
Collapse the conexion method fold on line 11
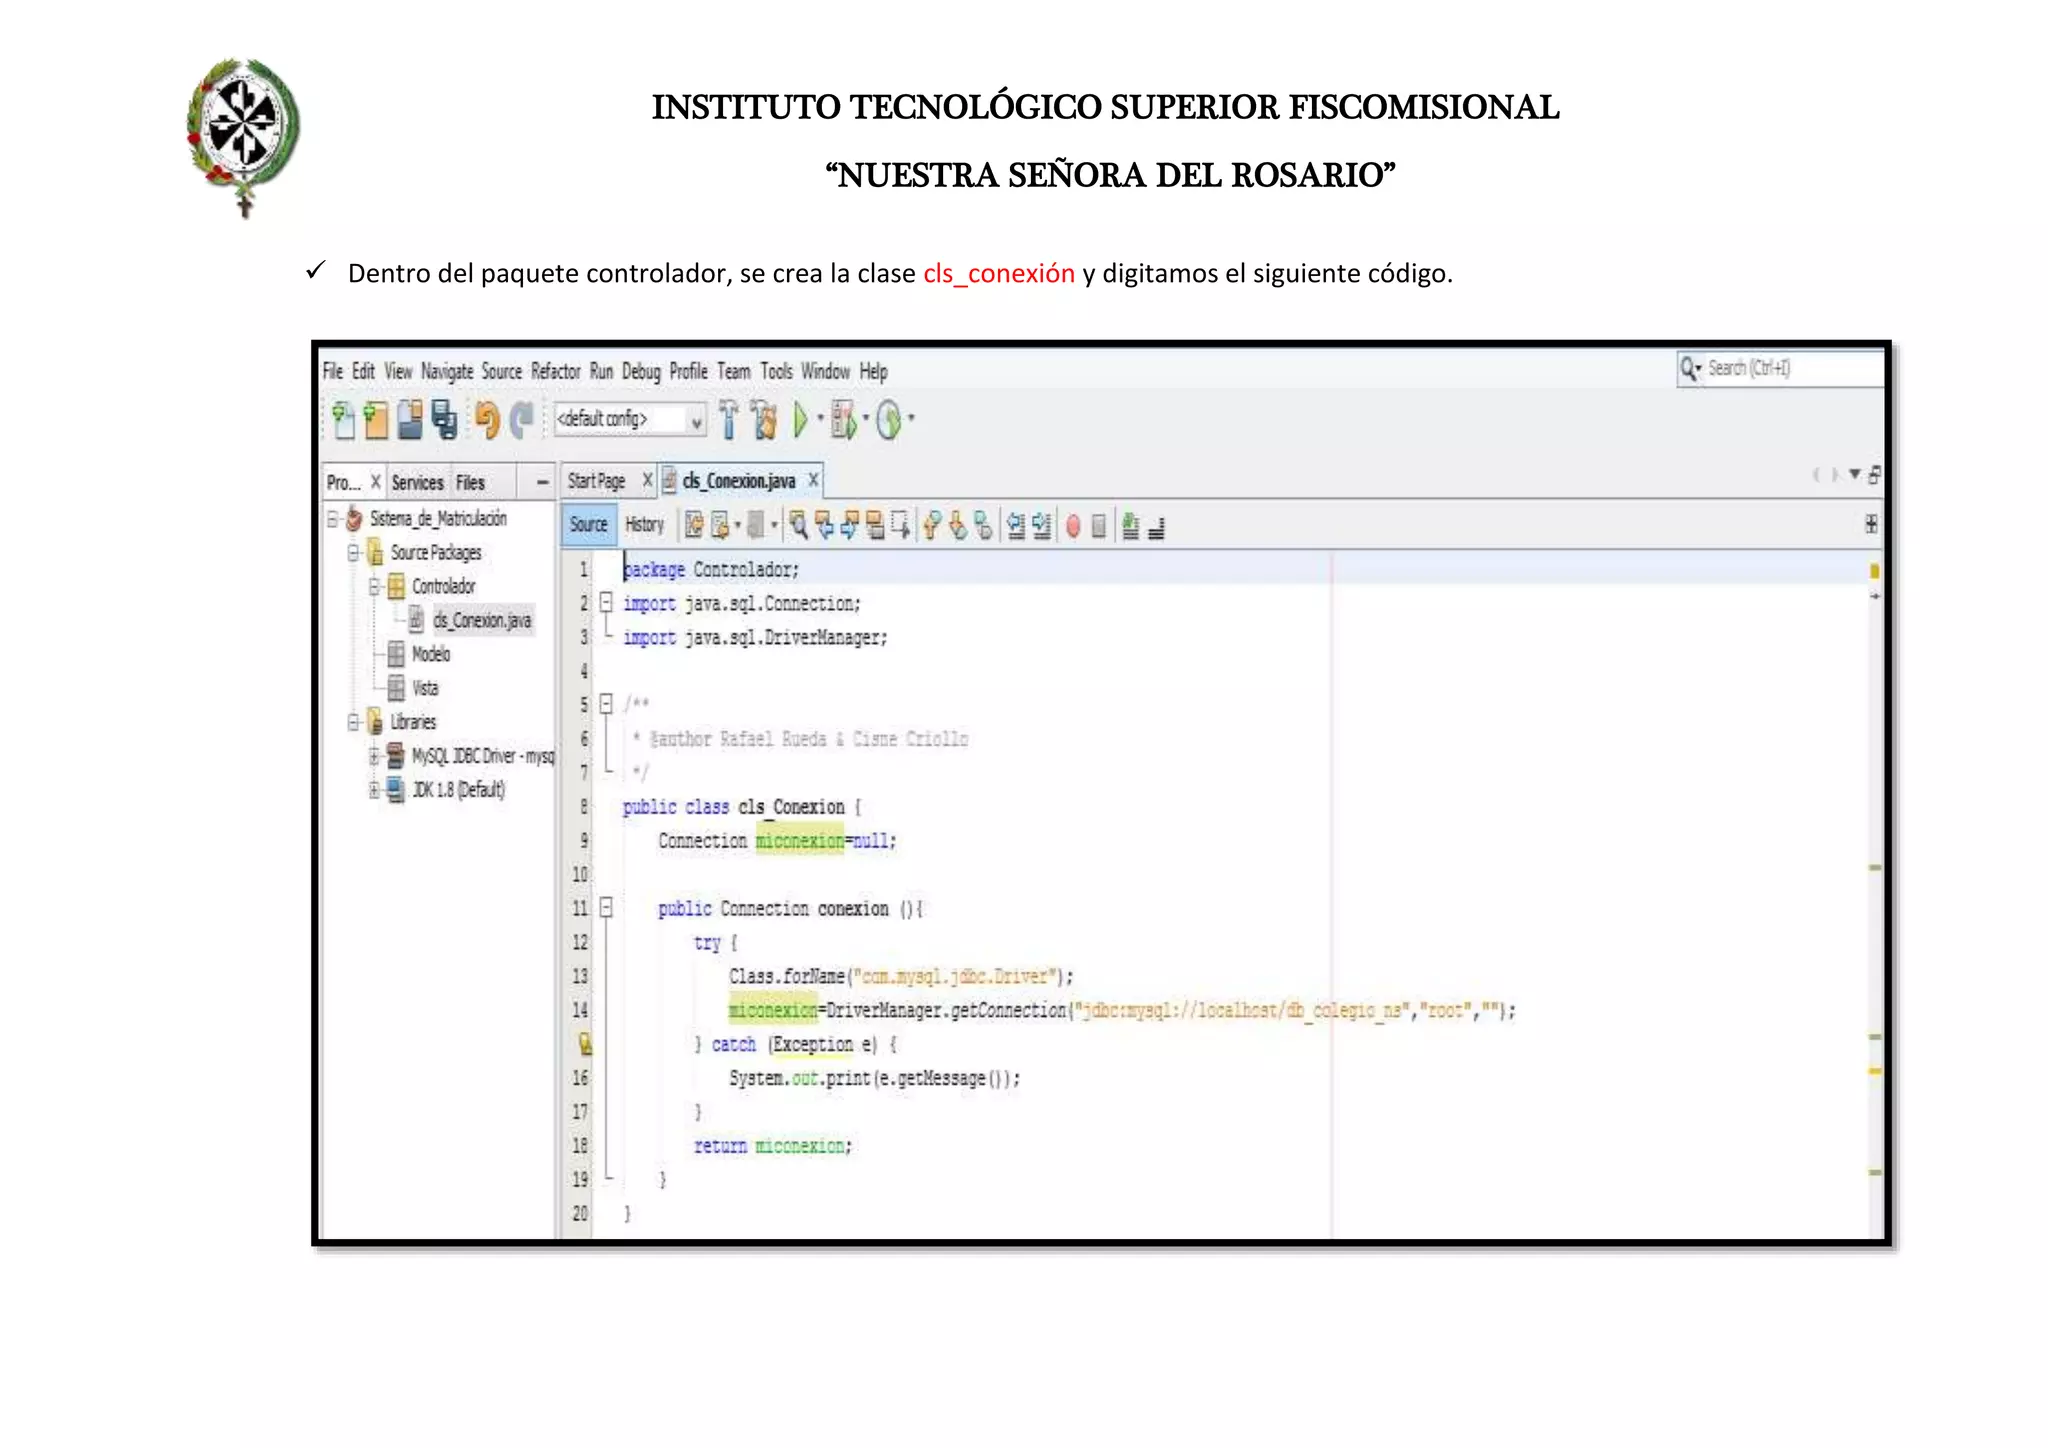tap(606, 908)
